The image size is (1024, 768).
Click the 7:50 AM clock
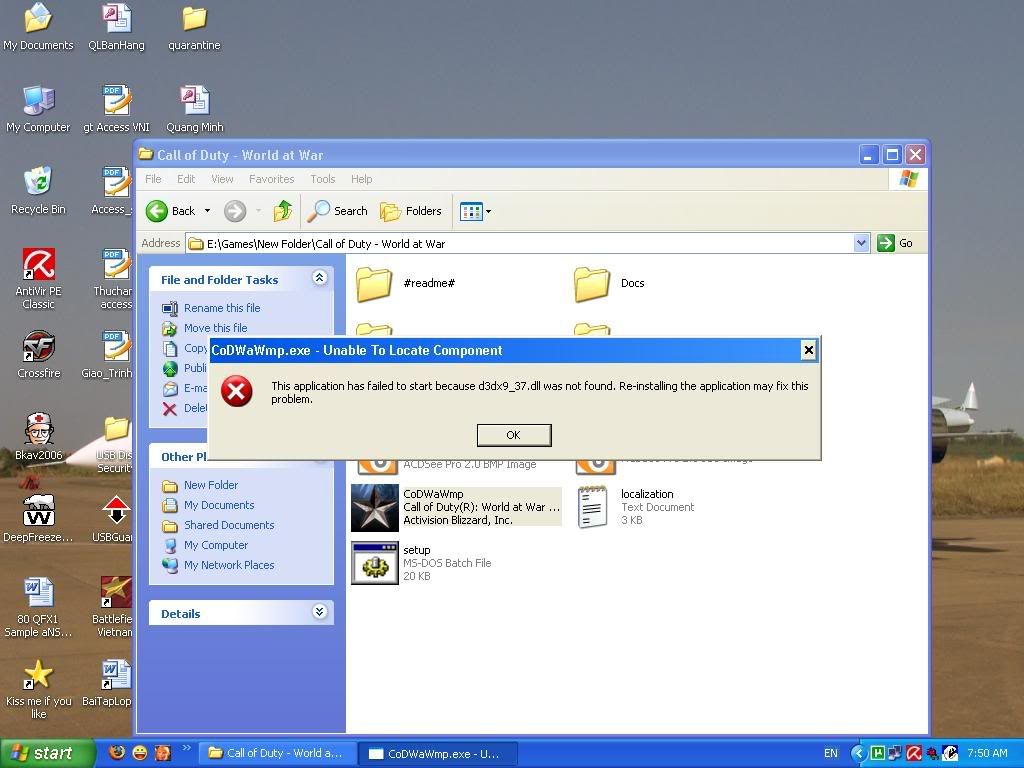(x=987, y=753)
